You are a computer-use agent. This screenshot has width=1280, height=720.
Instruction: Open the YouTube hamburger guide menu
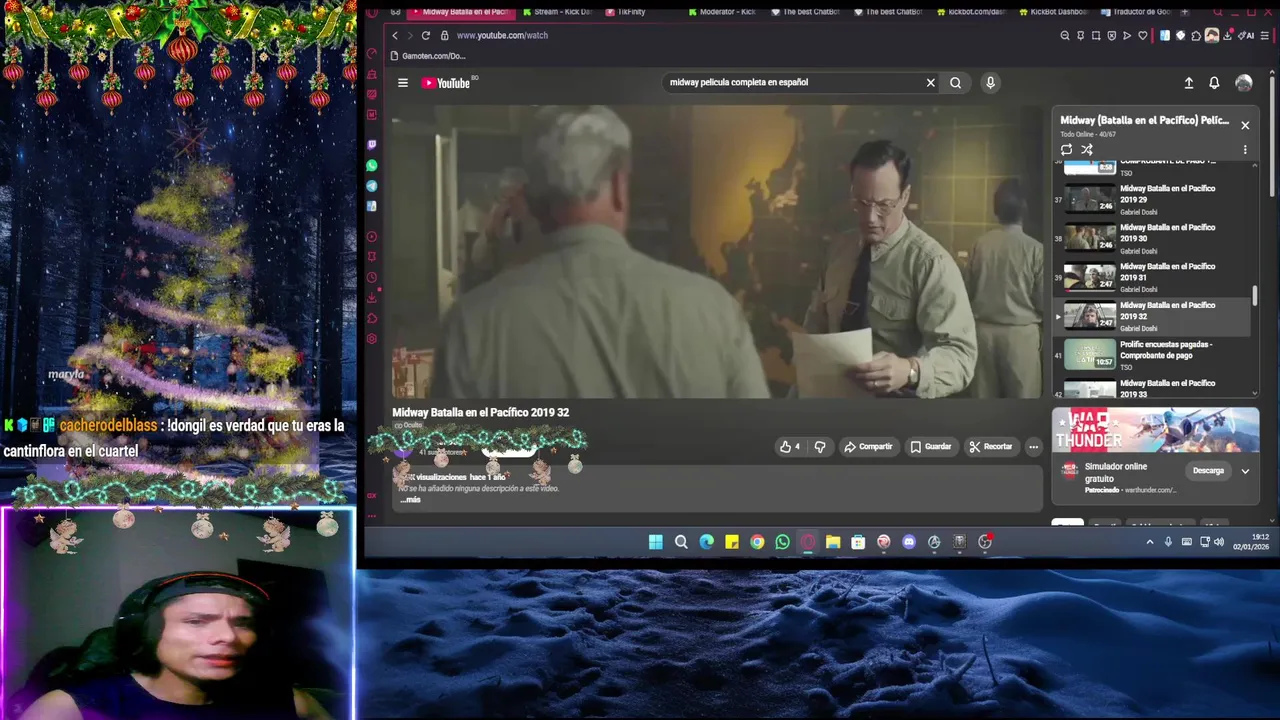(x=403, y=83)
